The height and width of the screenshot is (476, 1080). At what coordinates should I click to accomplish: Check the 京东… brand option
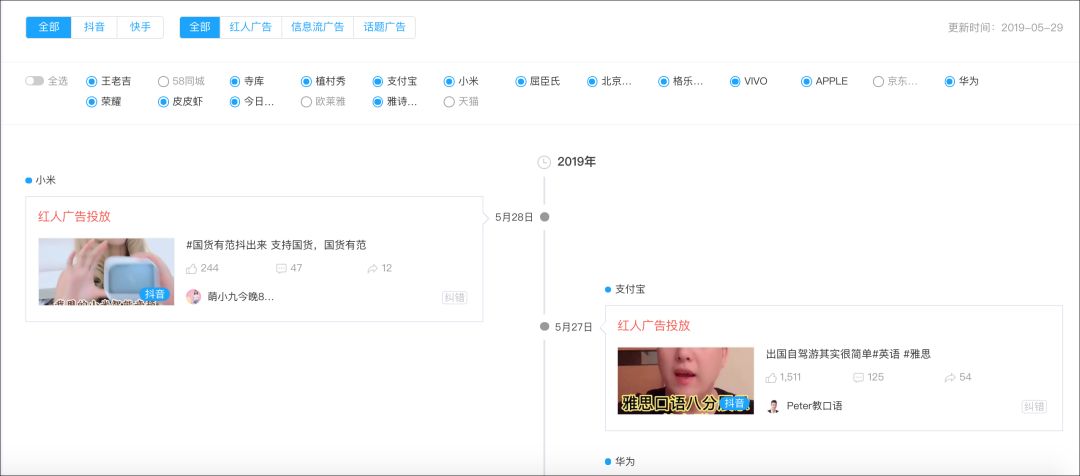point(878,81)
